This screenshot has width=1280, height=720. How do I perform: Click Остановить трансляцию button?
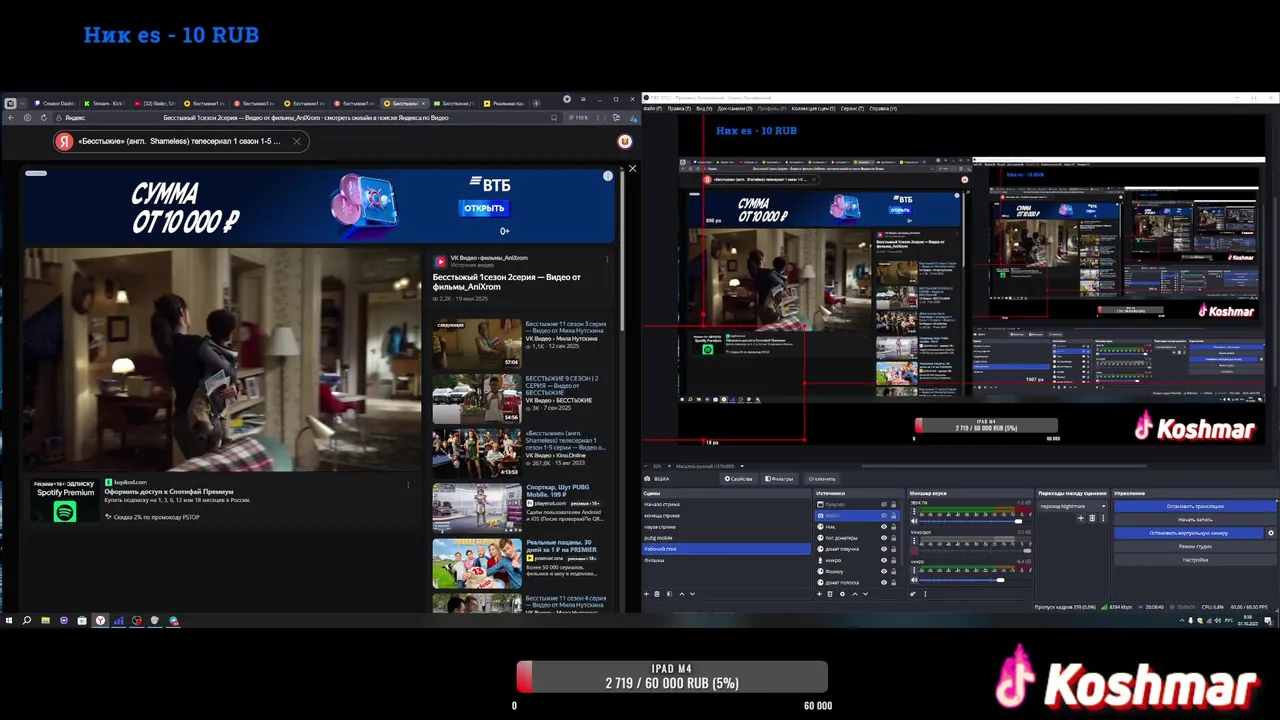coord(1195,506)
